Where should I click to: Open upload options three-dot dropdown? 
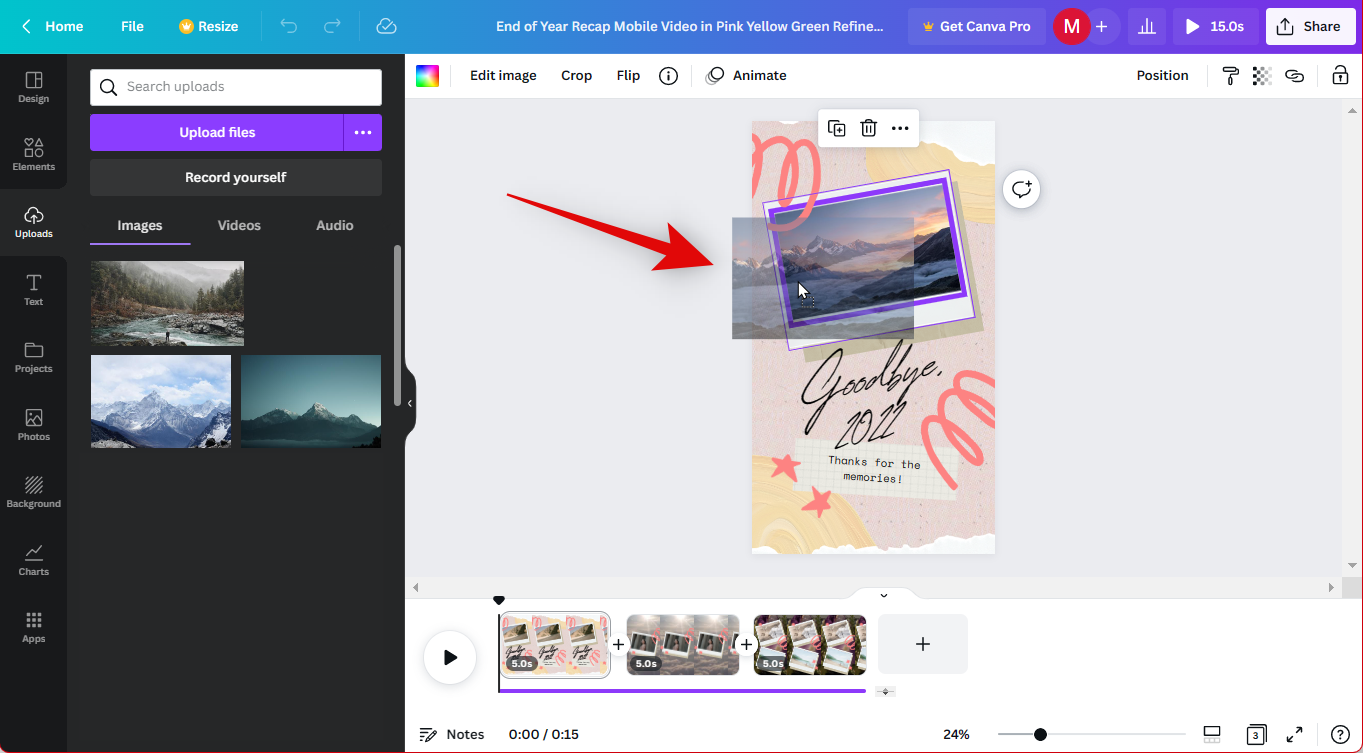click(x=363, y=132)
